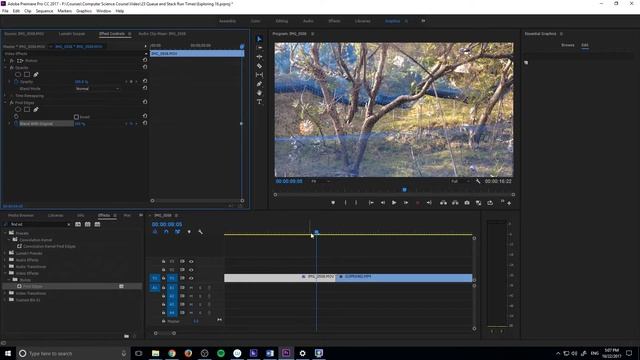
Task: Collapse the Opacity effect section
Action: coord(5,67)
